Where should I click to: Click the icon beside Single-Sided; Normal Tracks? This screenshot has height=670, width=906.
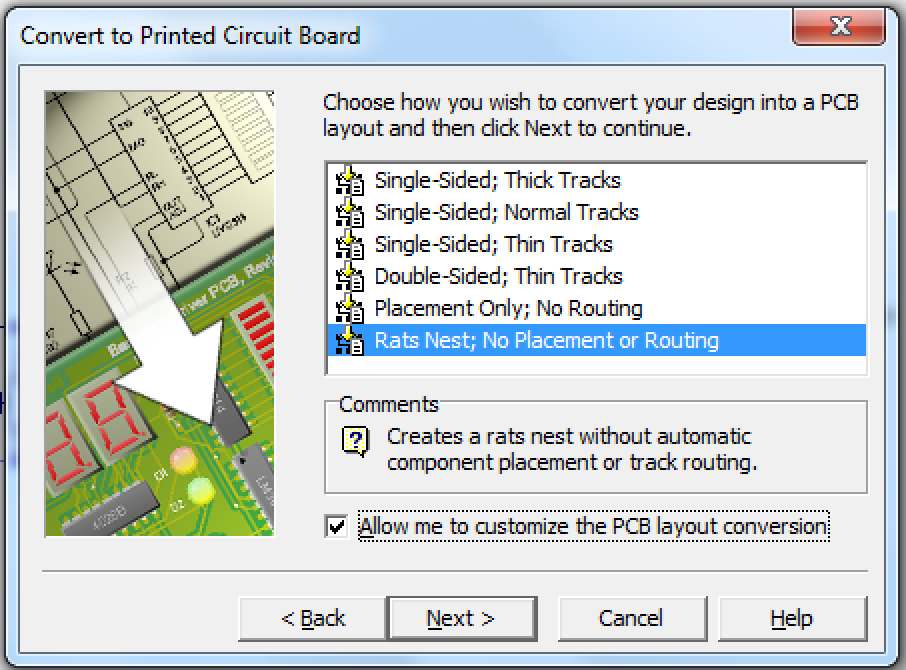(350, 213)
